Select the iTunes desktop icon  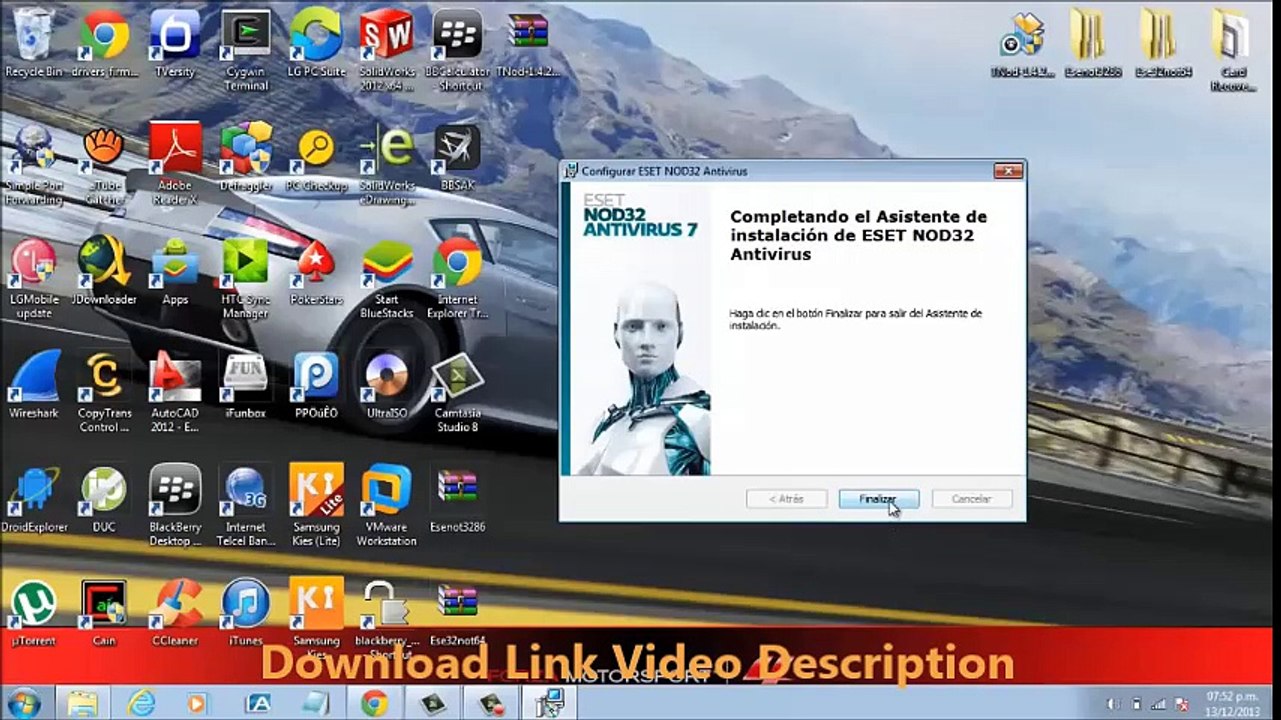point(246,613)
